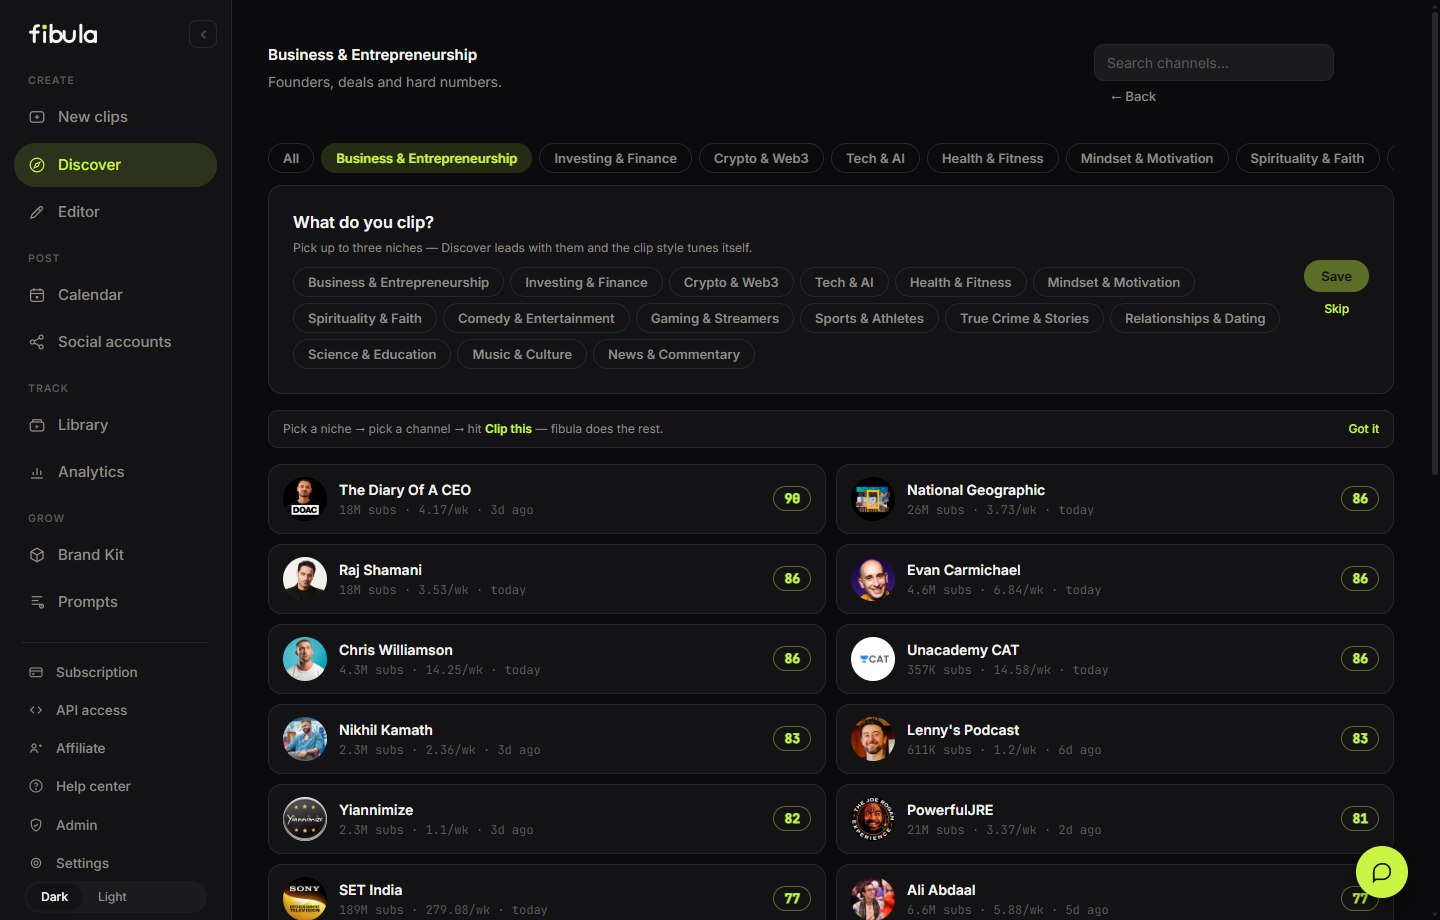Open the SET India channel card
The image size is (1440, 920).
pyautogui.click(x=546, y=892)
